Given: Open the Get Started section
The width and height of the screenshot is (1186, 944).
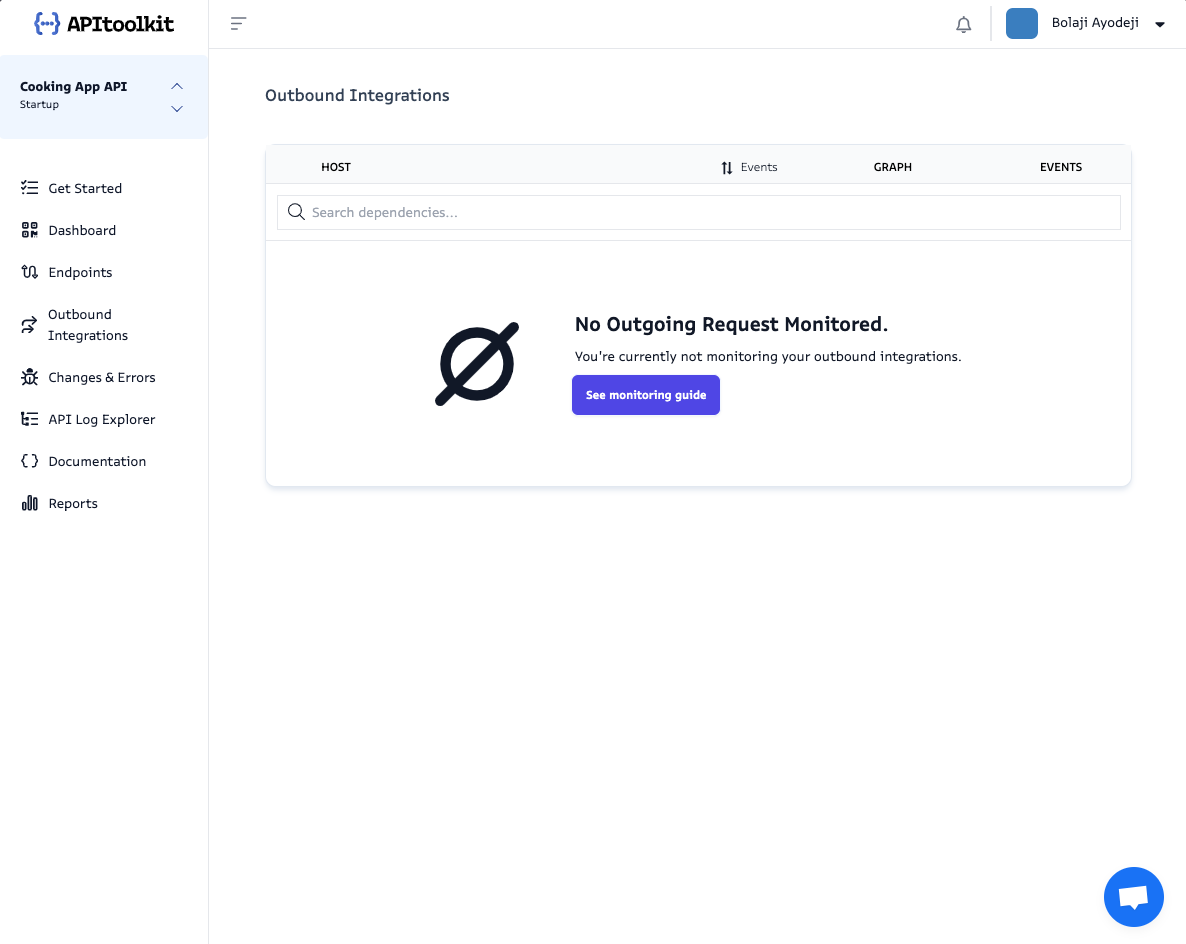Looking at the screenshot, I should [85, 188].
